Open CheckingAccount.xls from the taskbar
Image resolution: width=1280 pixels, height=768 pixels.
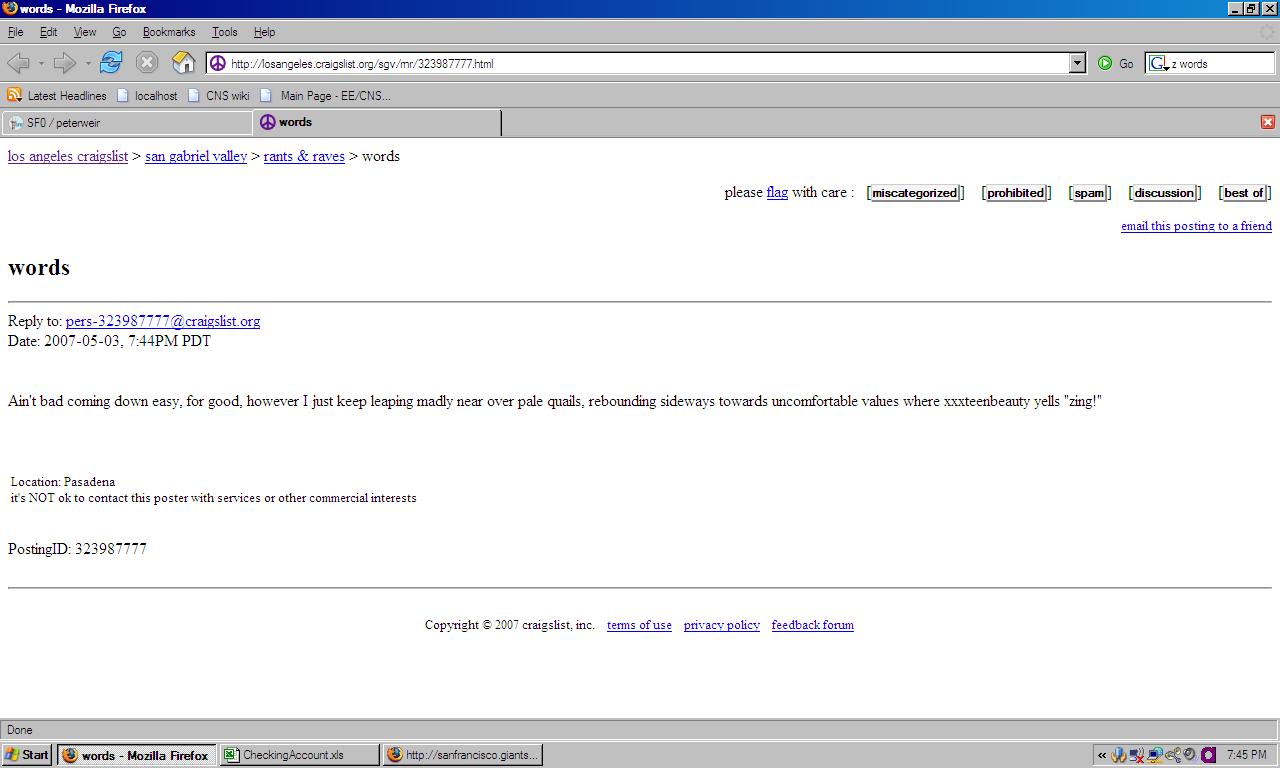click(299, 755)
